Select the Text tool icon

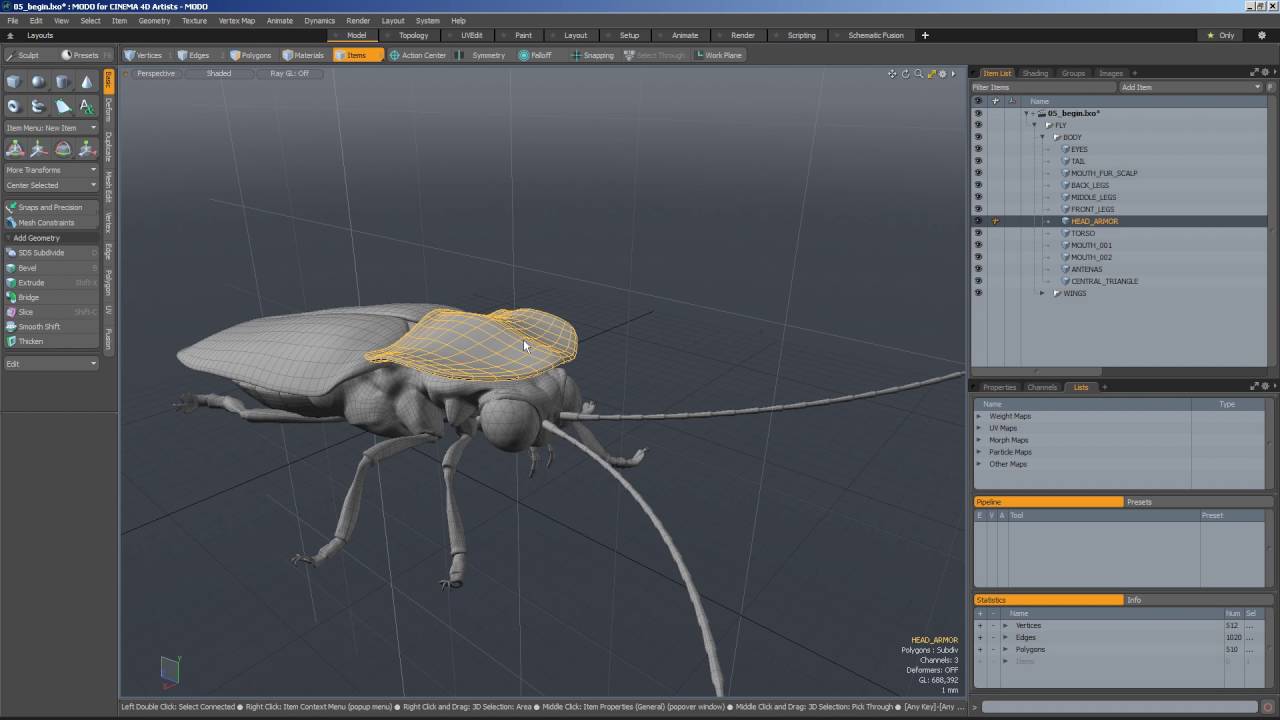click(87, 106)
